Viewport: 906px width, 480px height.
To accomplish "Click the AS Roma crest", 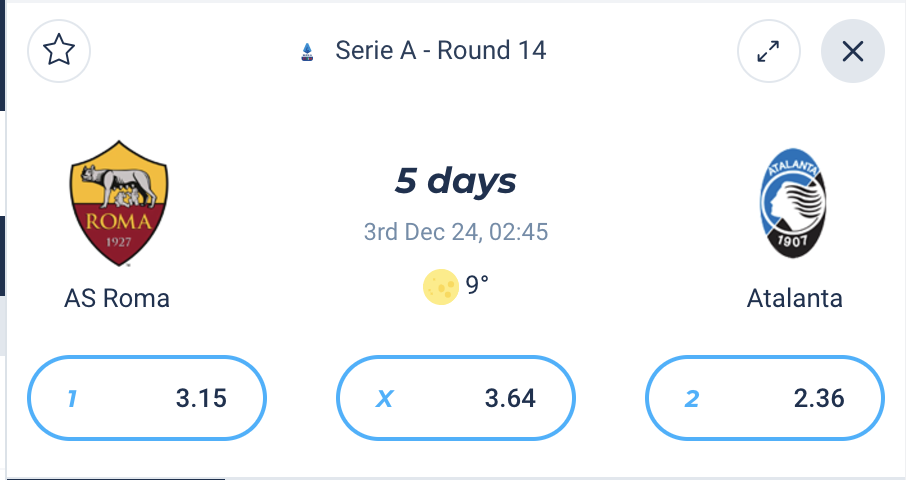I will click(x=119, y=203).
